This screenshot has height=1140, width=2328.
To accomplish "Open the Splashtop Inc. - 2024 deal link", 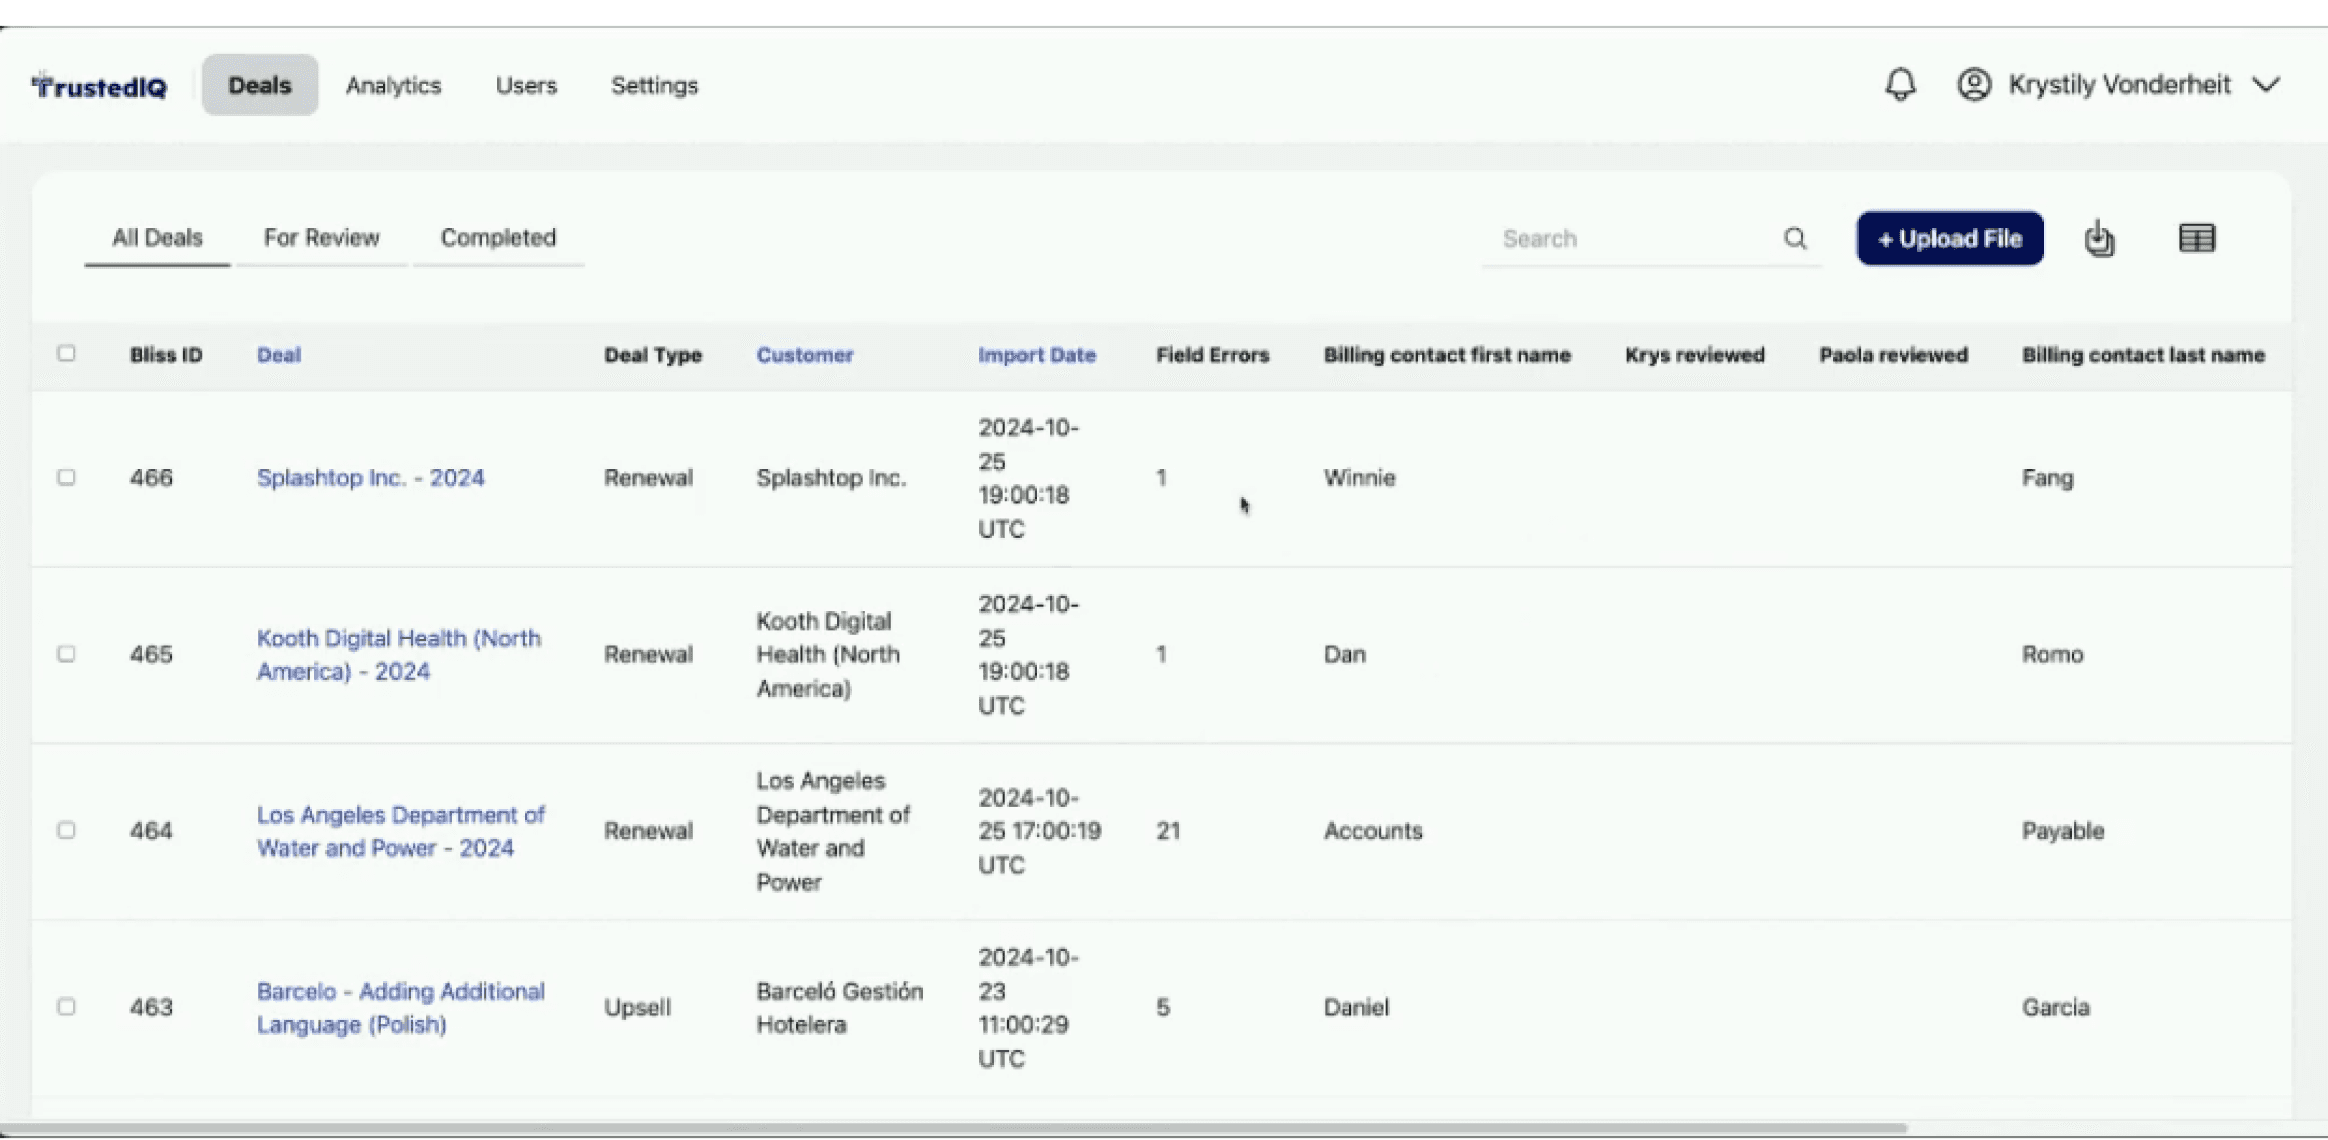I will 370,478.
